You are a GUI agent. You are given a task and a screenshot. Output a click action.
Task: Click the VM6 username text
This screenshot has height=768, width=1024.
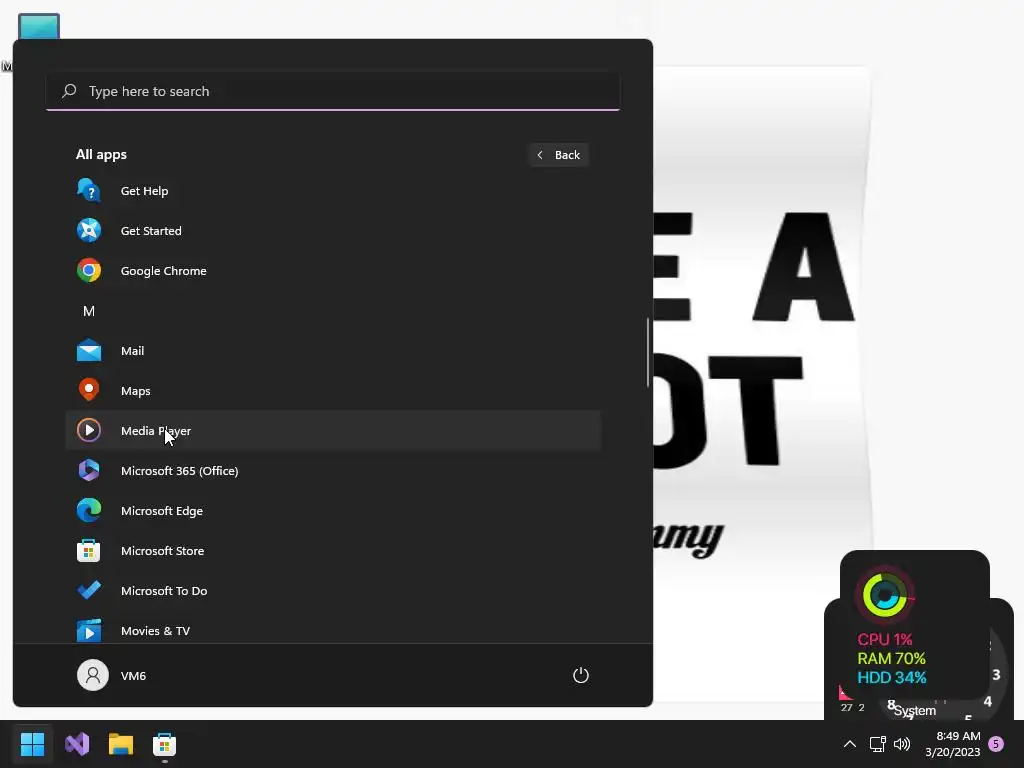pos(133,675)
